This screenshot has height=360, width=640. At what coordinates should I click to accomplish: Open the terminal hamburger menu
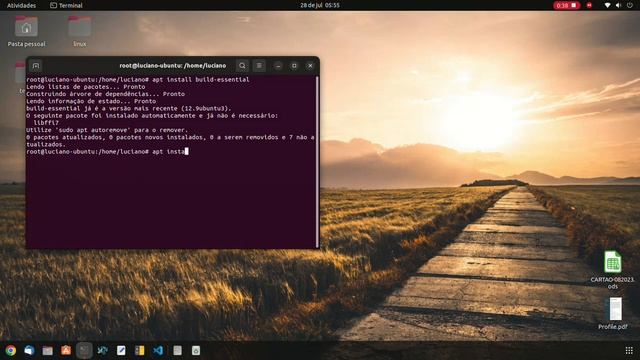coord(259,66)
